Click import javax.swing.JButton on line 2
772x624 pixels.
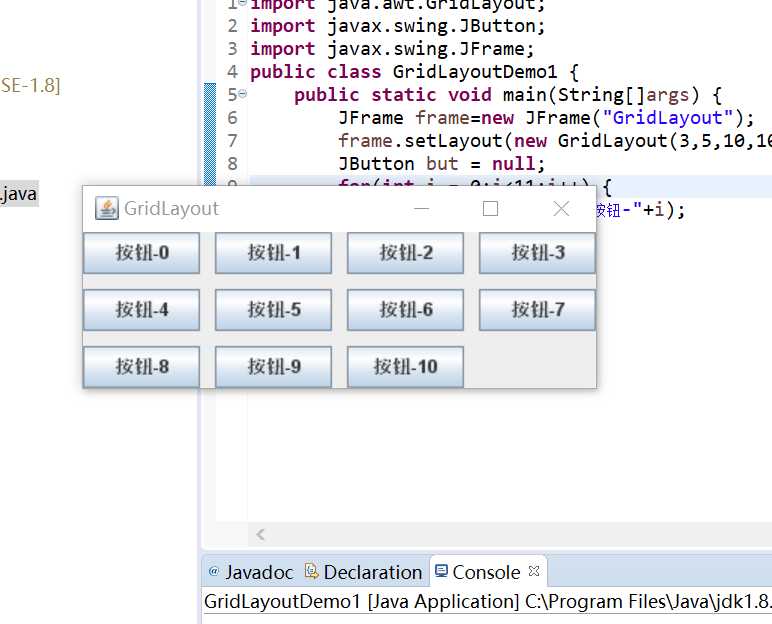click(x=398, y=26)
